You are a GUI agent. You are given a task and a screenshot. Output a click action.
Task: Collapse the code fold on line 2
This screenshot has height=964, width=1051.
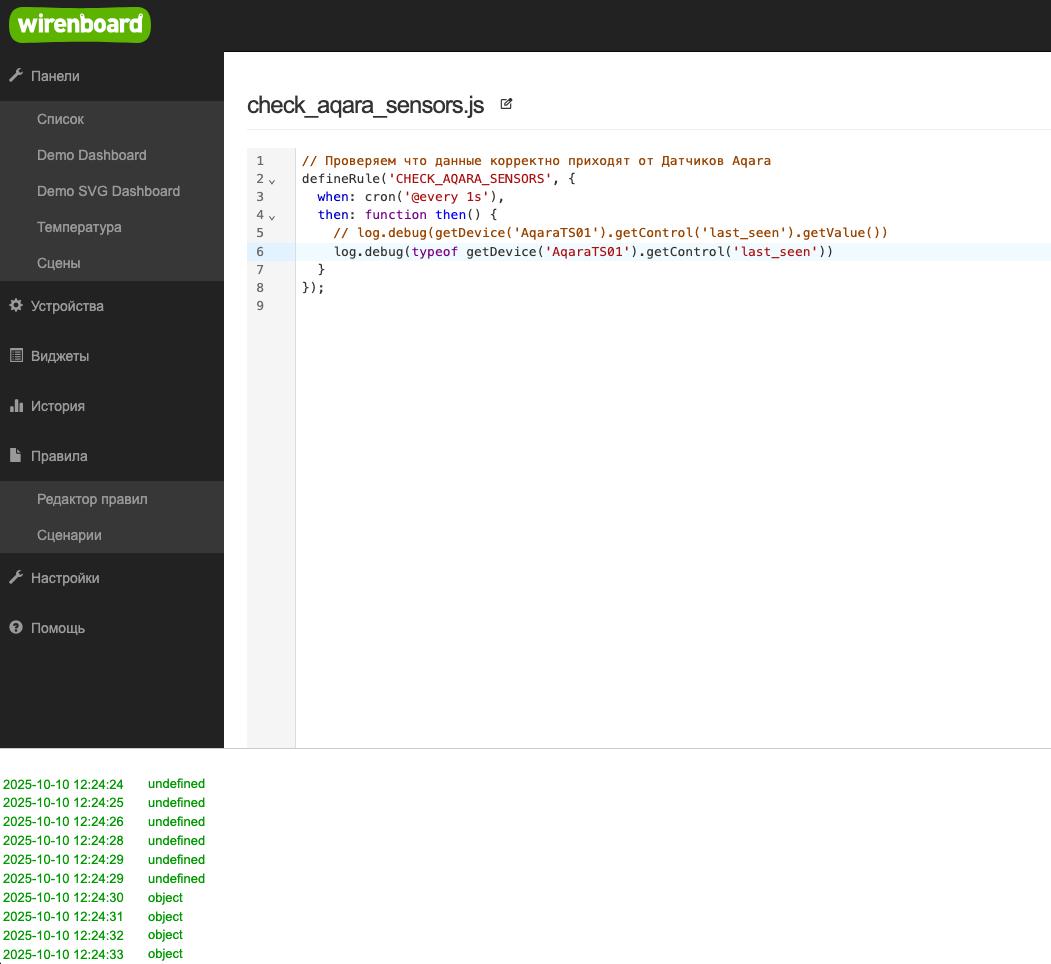271,181
